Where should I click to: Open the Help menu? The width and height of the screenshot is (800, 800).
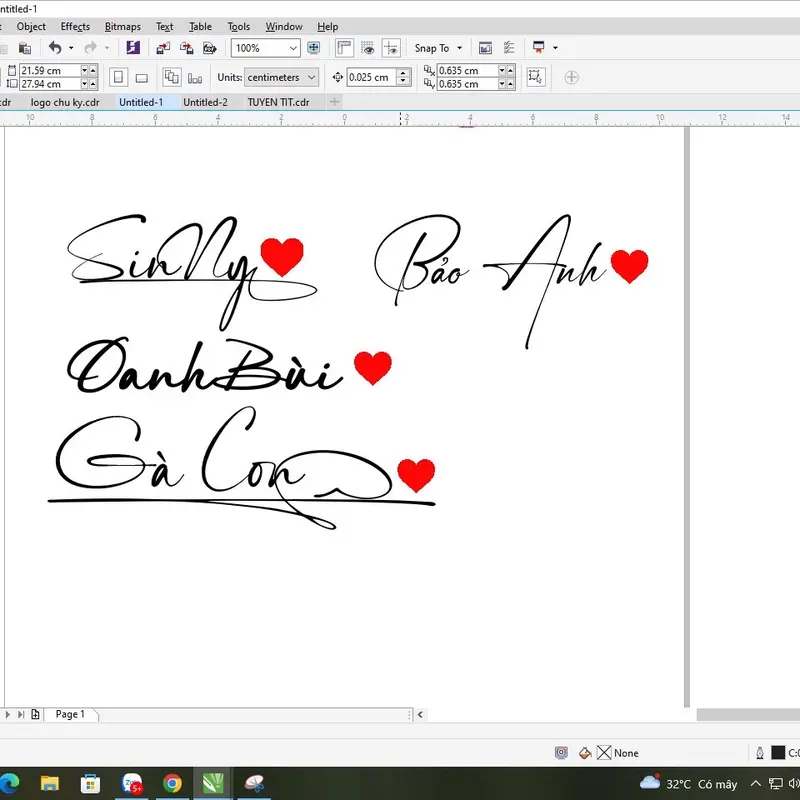tap(328, 27)
